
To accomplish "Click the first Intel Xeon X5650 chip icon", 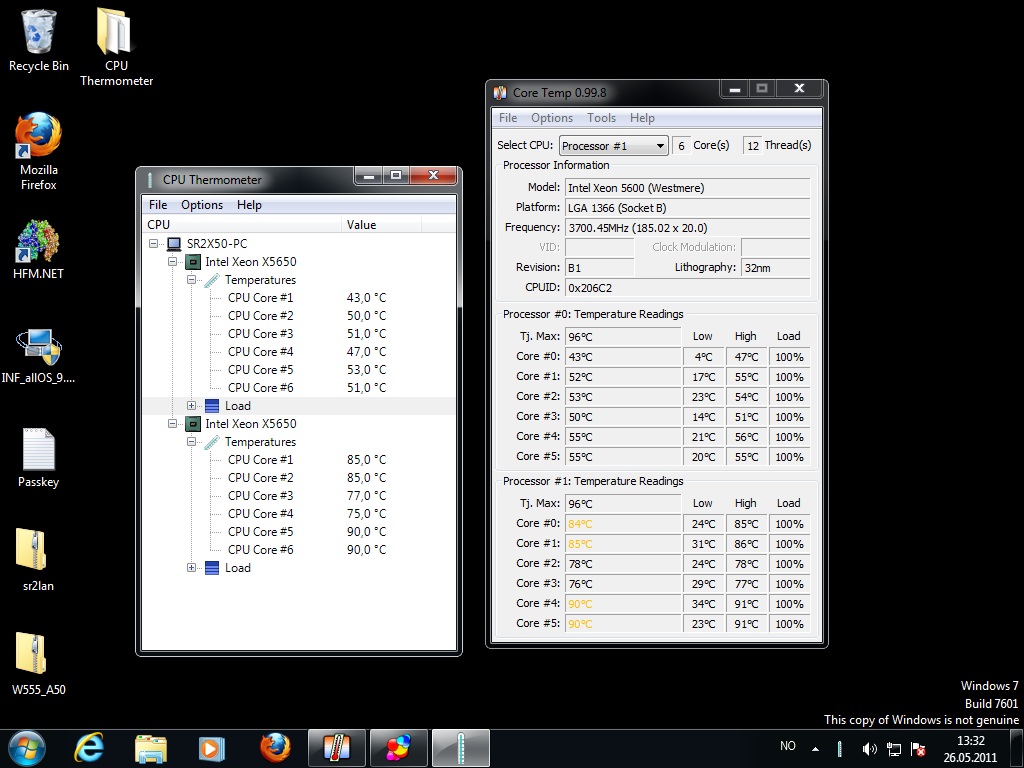I will point(193,262).
